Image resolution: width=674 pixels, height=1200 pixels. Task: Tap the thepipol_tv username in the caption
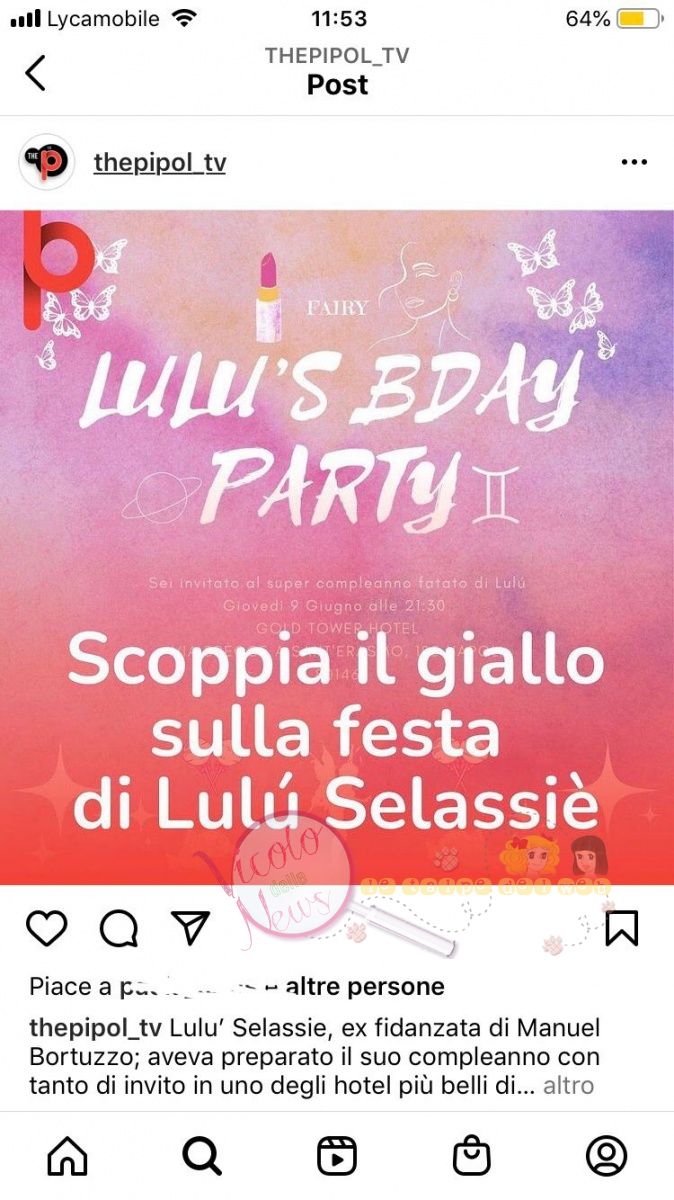coord(96,1029)
